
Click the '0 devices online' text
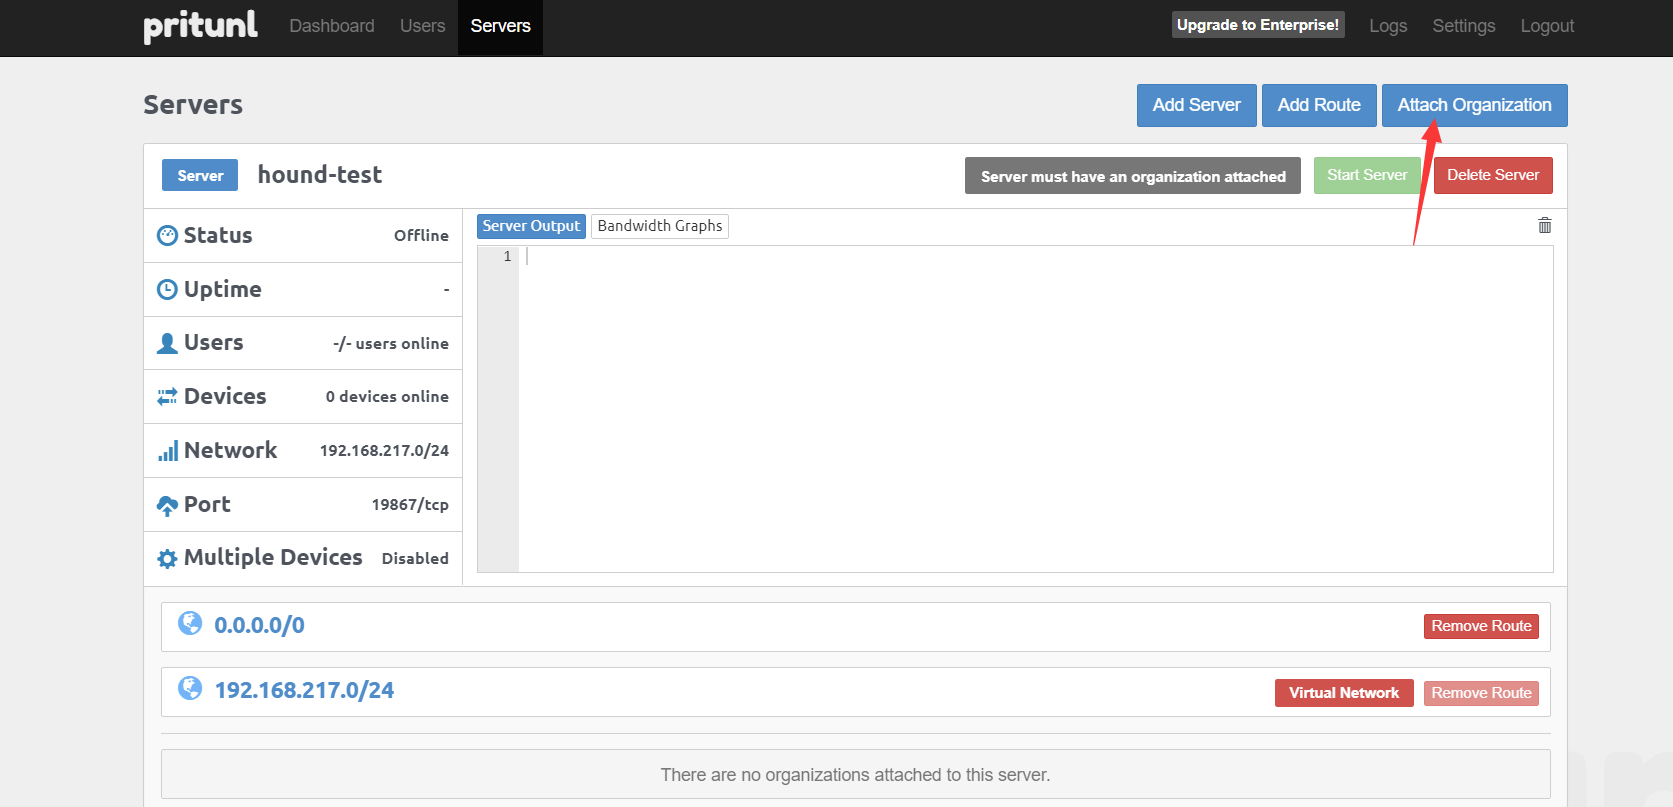387,397
